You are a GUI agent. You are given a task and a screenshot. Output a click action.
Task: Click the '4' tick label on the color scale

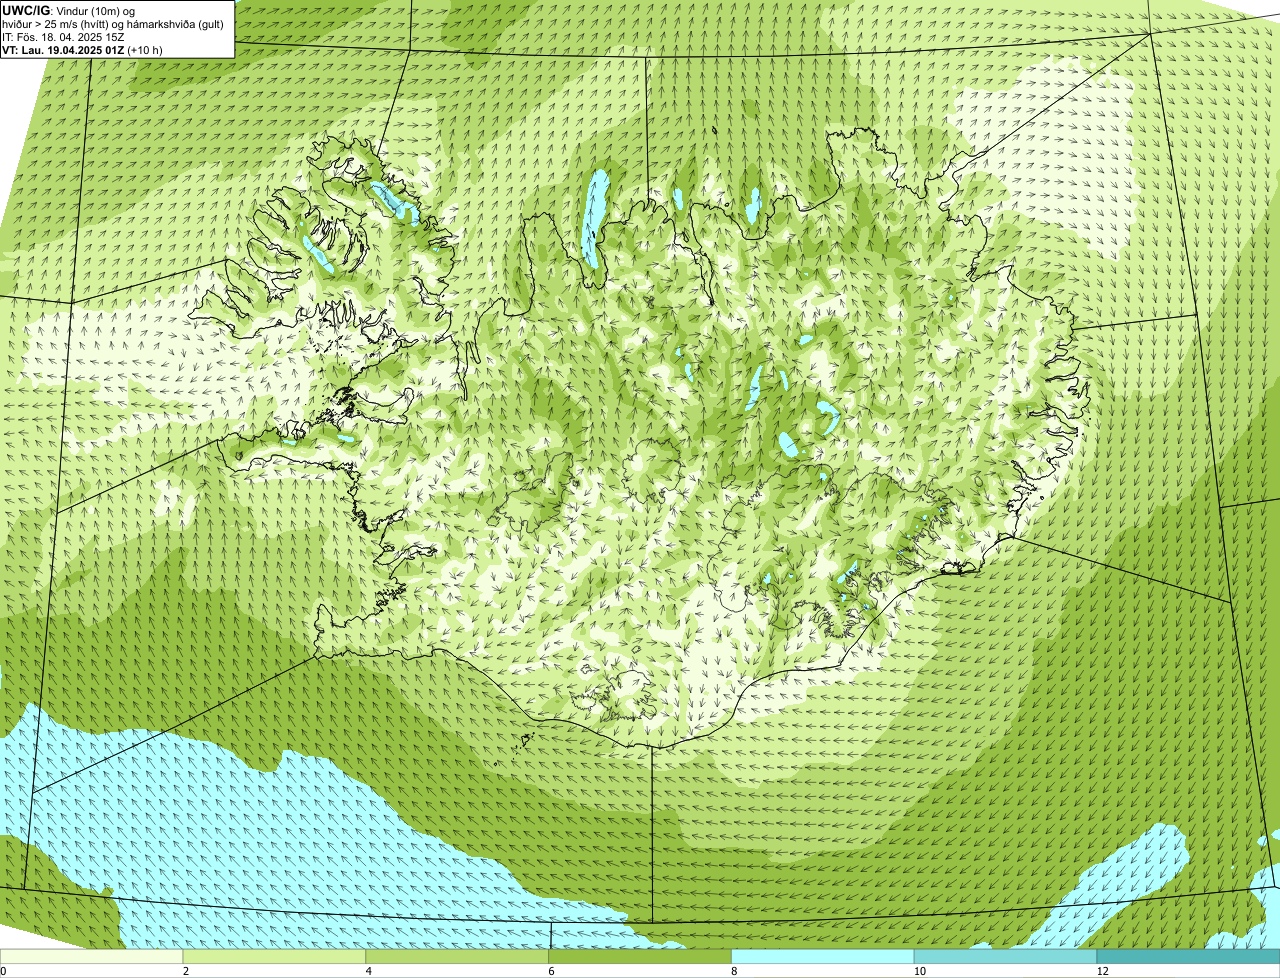pos(369,971)
